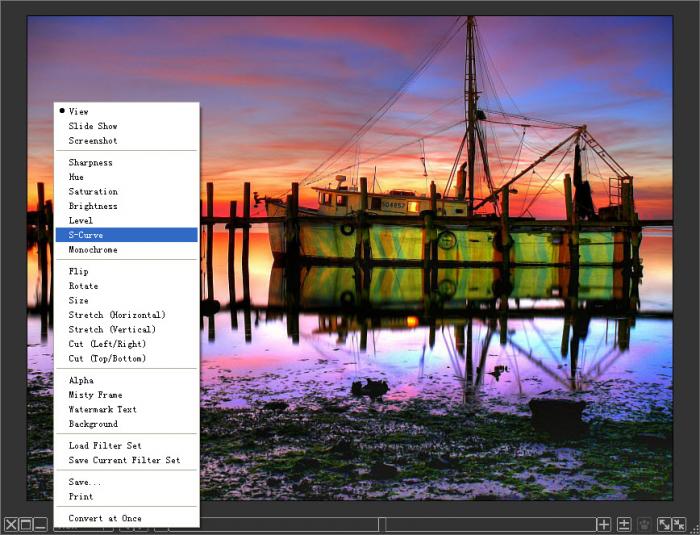Select the Hue adjustment
This screenshot has height=535, width=700.
coord(126,177)
